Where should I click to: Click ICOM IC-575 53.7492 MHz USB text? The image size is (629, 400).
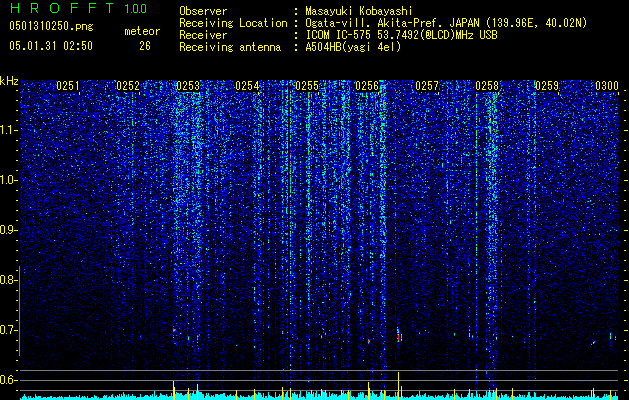click(x=401, y=35)
